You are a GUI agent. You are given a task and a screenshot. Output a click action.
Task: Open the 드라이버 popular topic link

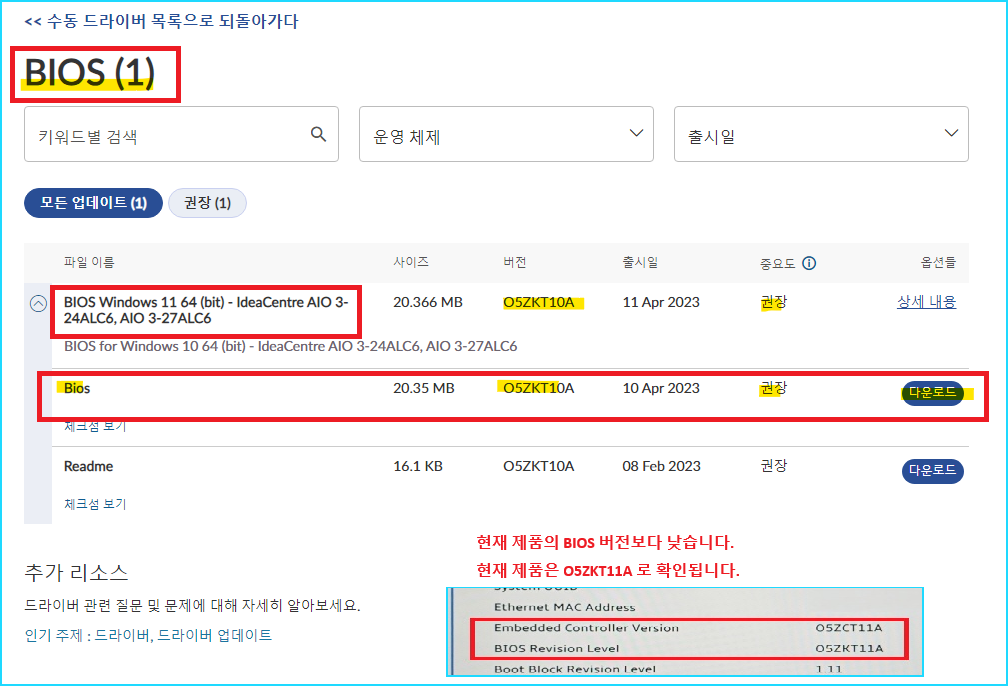coord(122,635)
